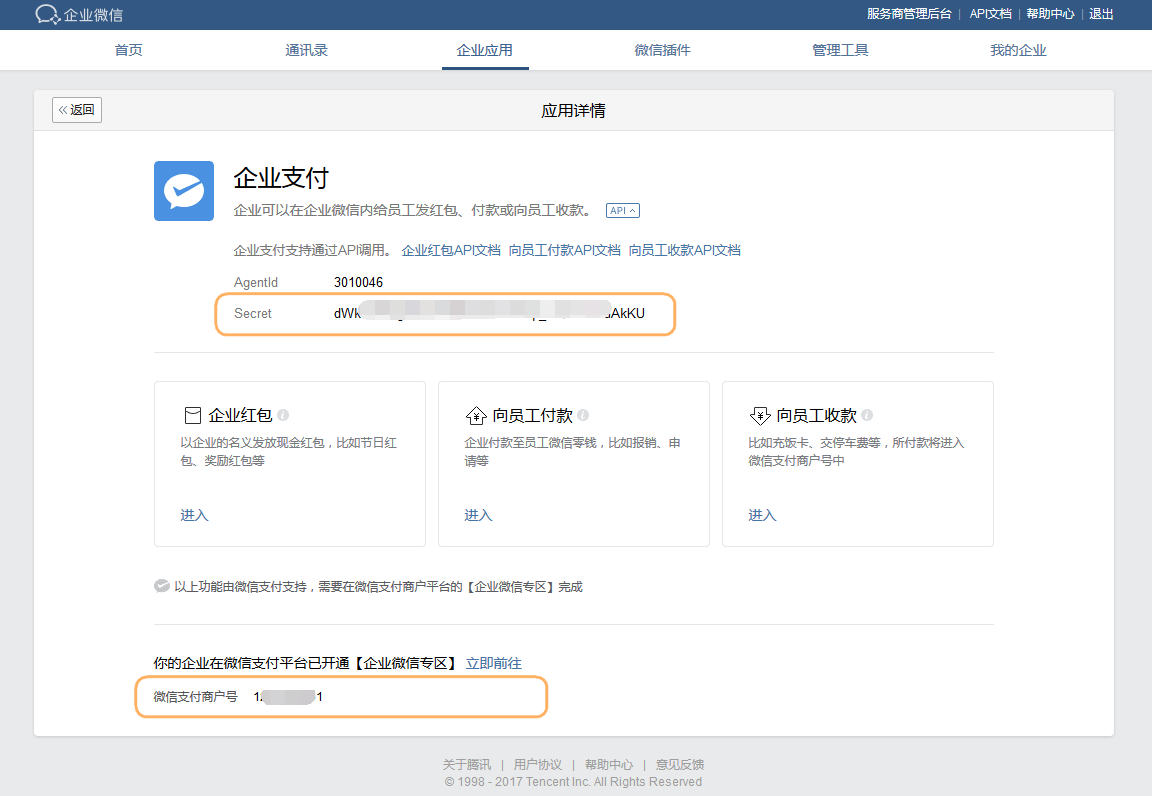Click the 微信支付商户号 number value
This screenshot has width=1152, height=796.
[x=288, y=697]
